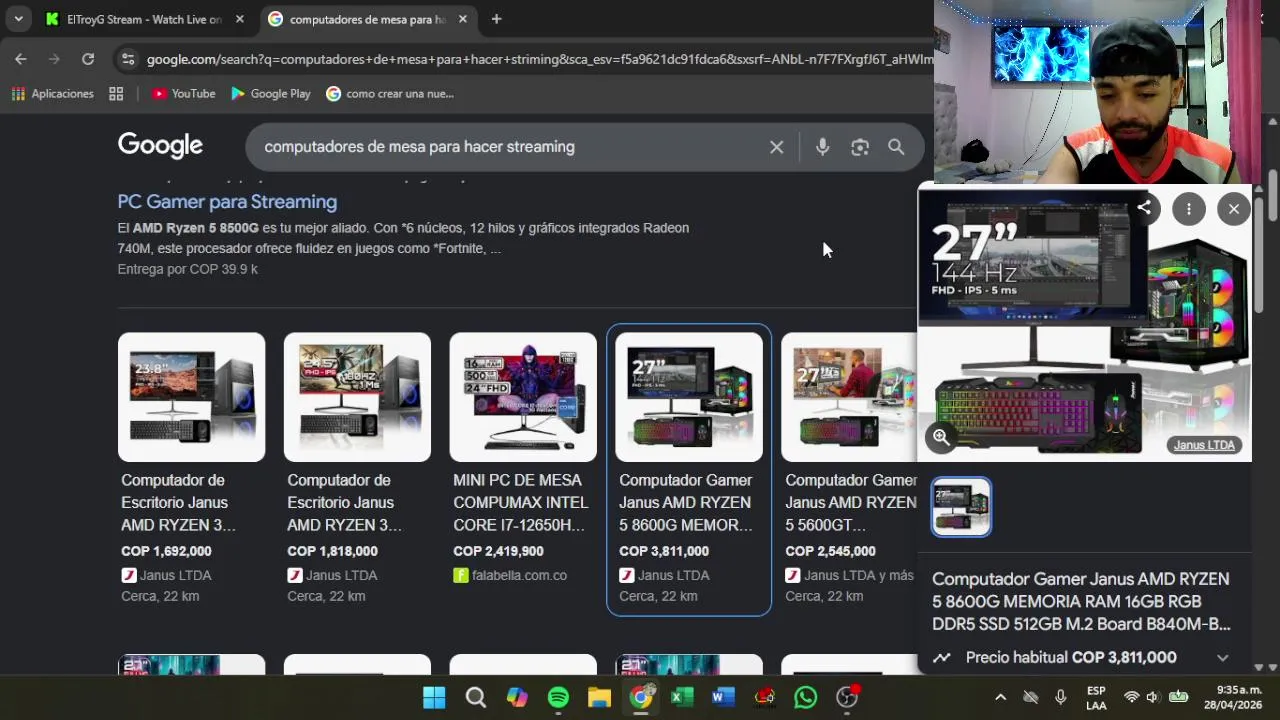Viewport: 1280px width, 720px height.
Task: Open site information icon in address bar
Action: click(127, 59)
